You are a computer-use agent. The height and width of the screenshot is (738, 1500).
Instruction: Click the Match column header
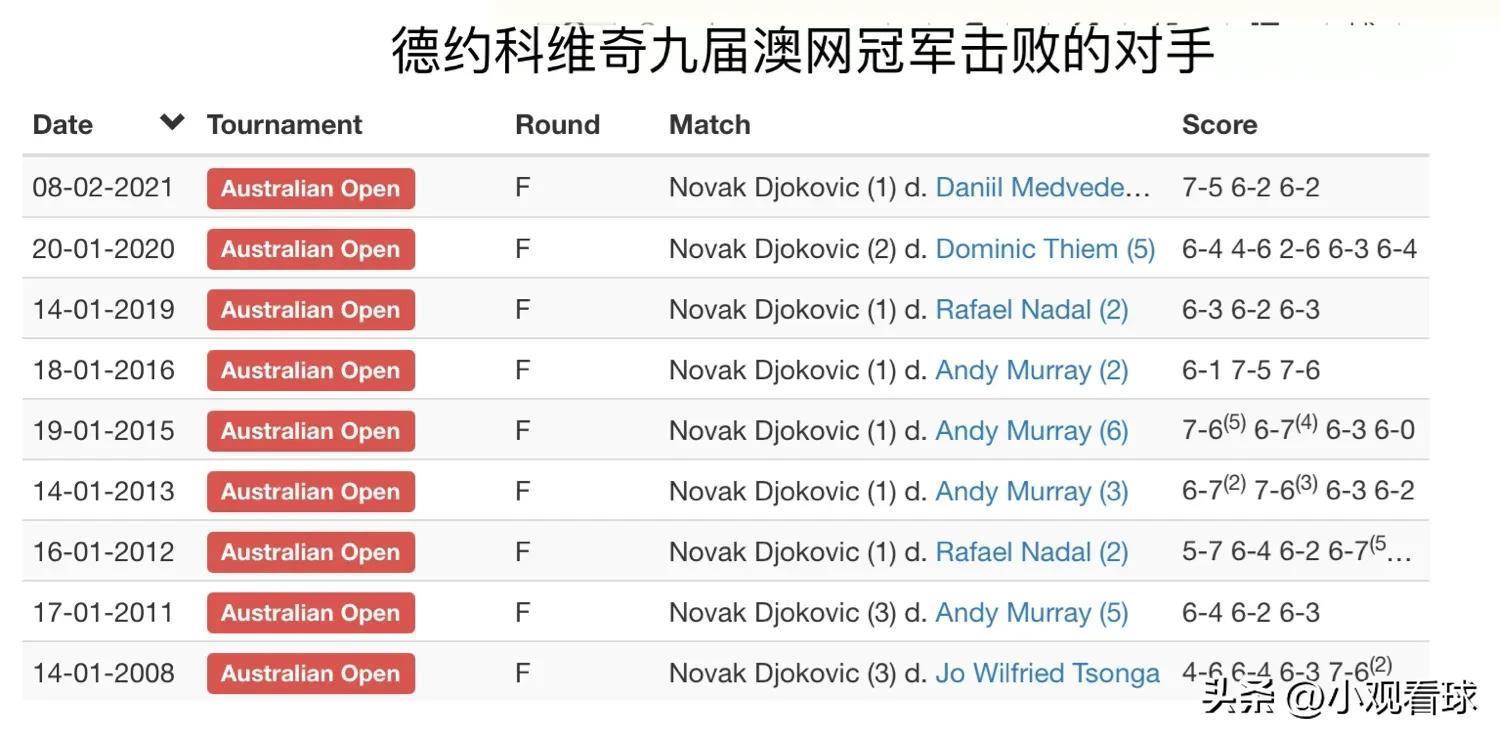[709, 125]
